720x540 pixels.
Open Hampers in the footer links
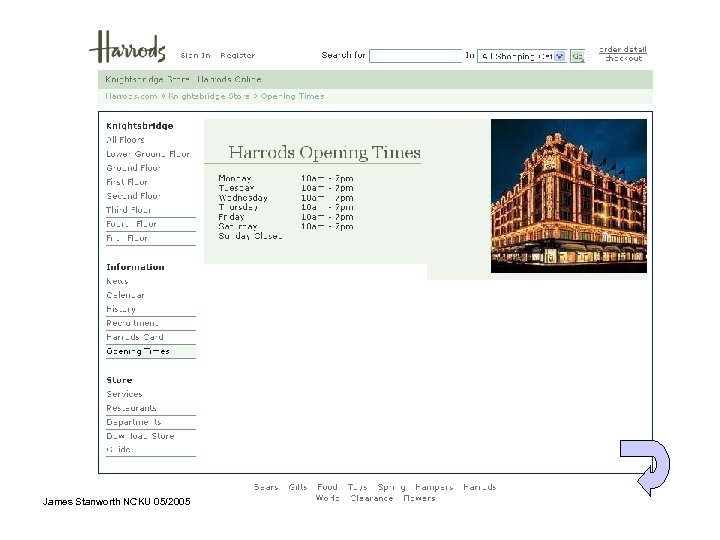click(434, 487)
